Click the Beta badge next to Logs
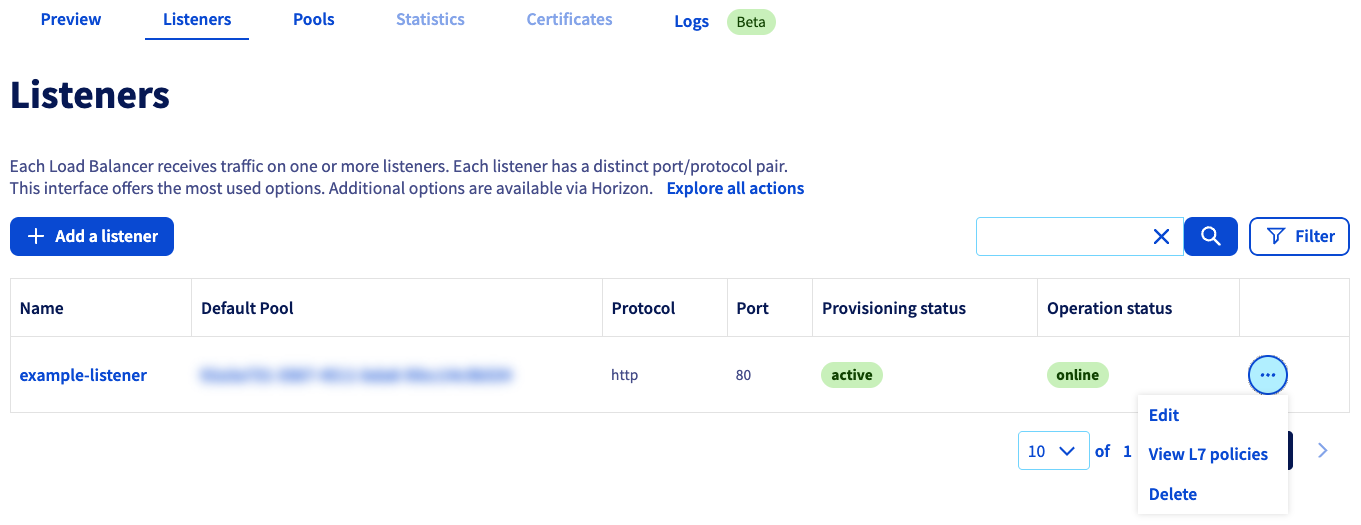1361x525 pixels. coord(751,22)
